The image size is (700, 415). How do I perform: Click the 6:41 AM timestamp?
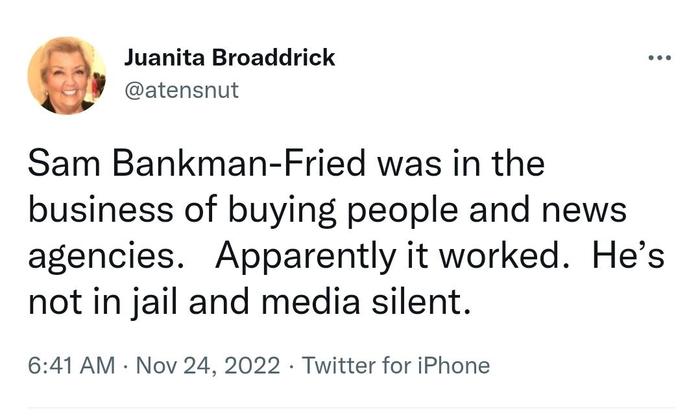click(72, 365)
